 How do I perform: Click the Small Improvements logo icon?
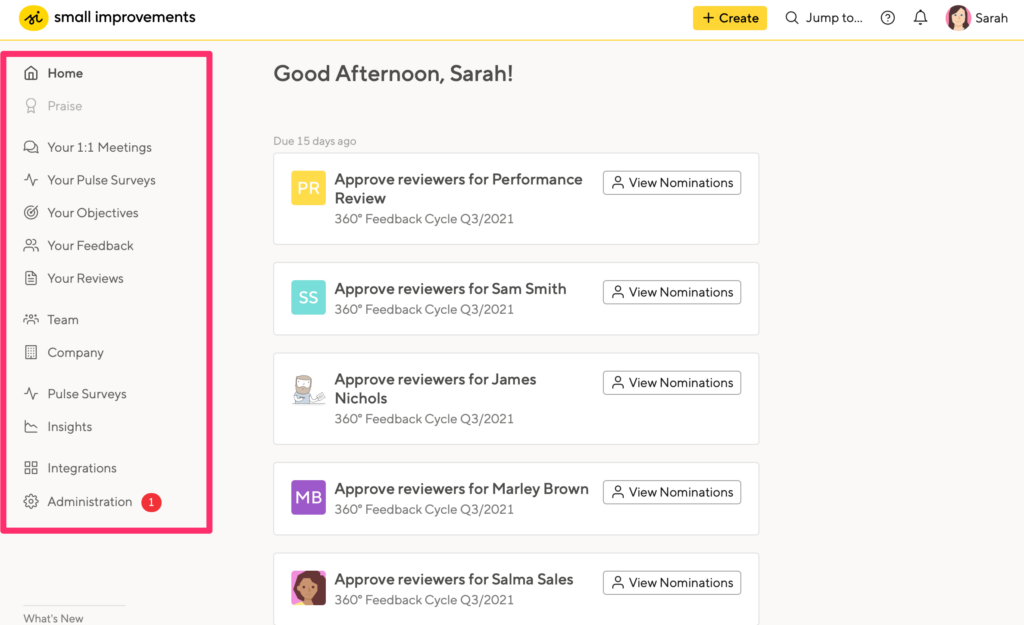(33, 18)
